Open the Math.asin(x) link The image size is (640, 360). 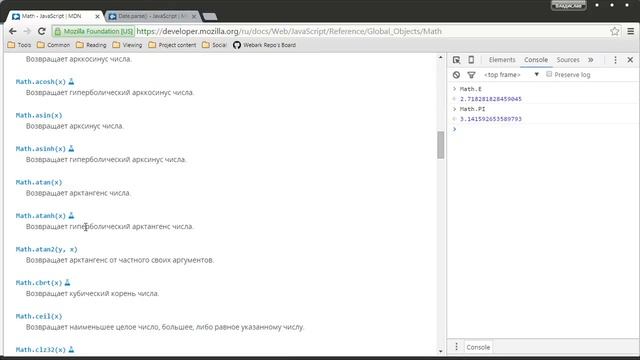(39, 115)
